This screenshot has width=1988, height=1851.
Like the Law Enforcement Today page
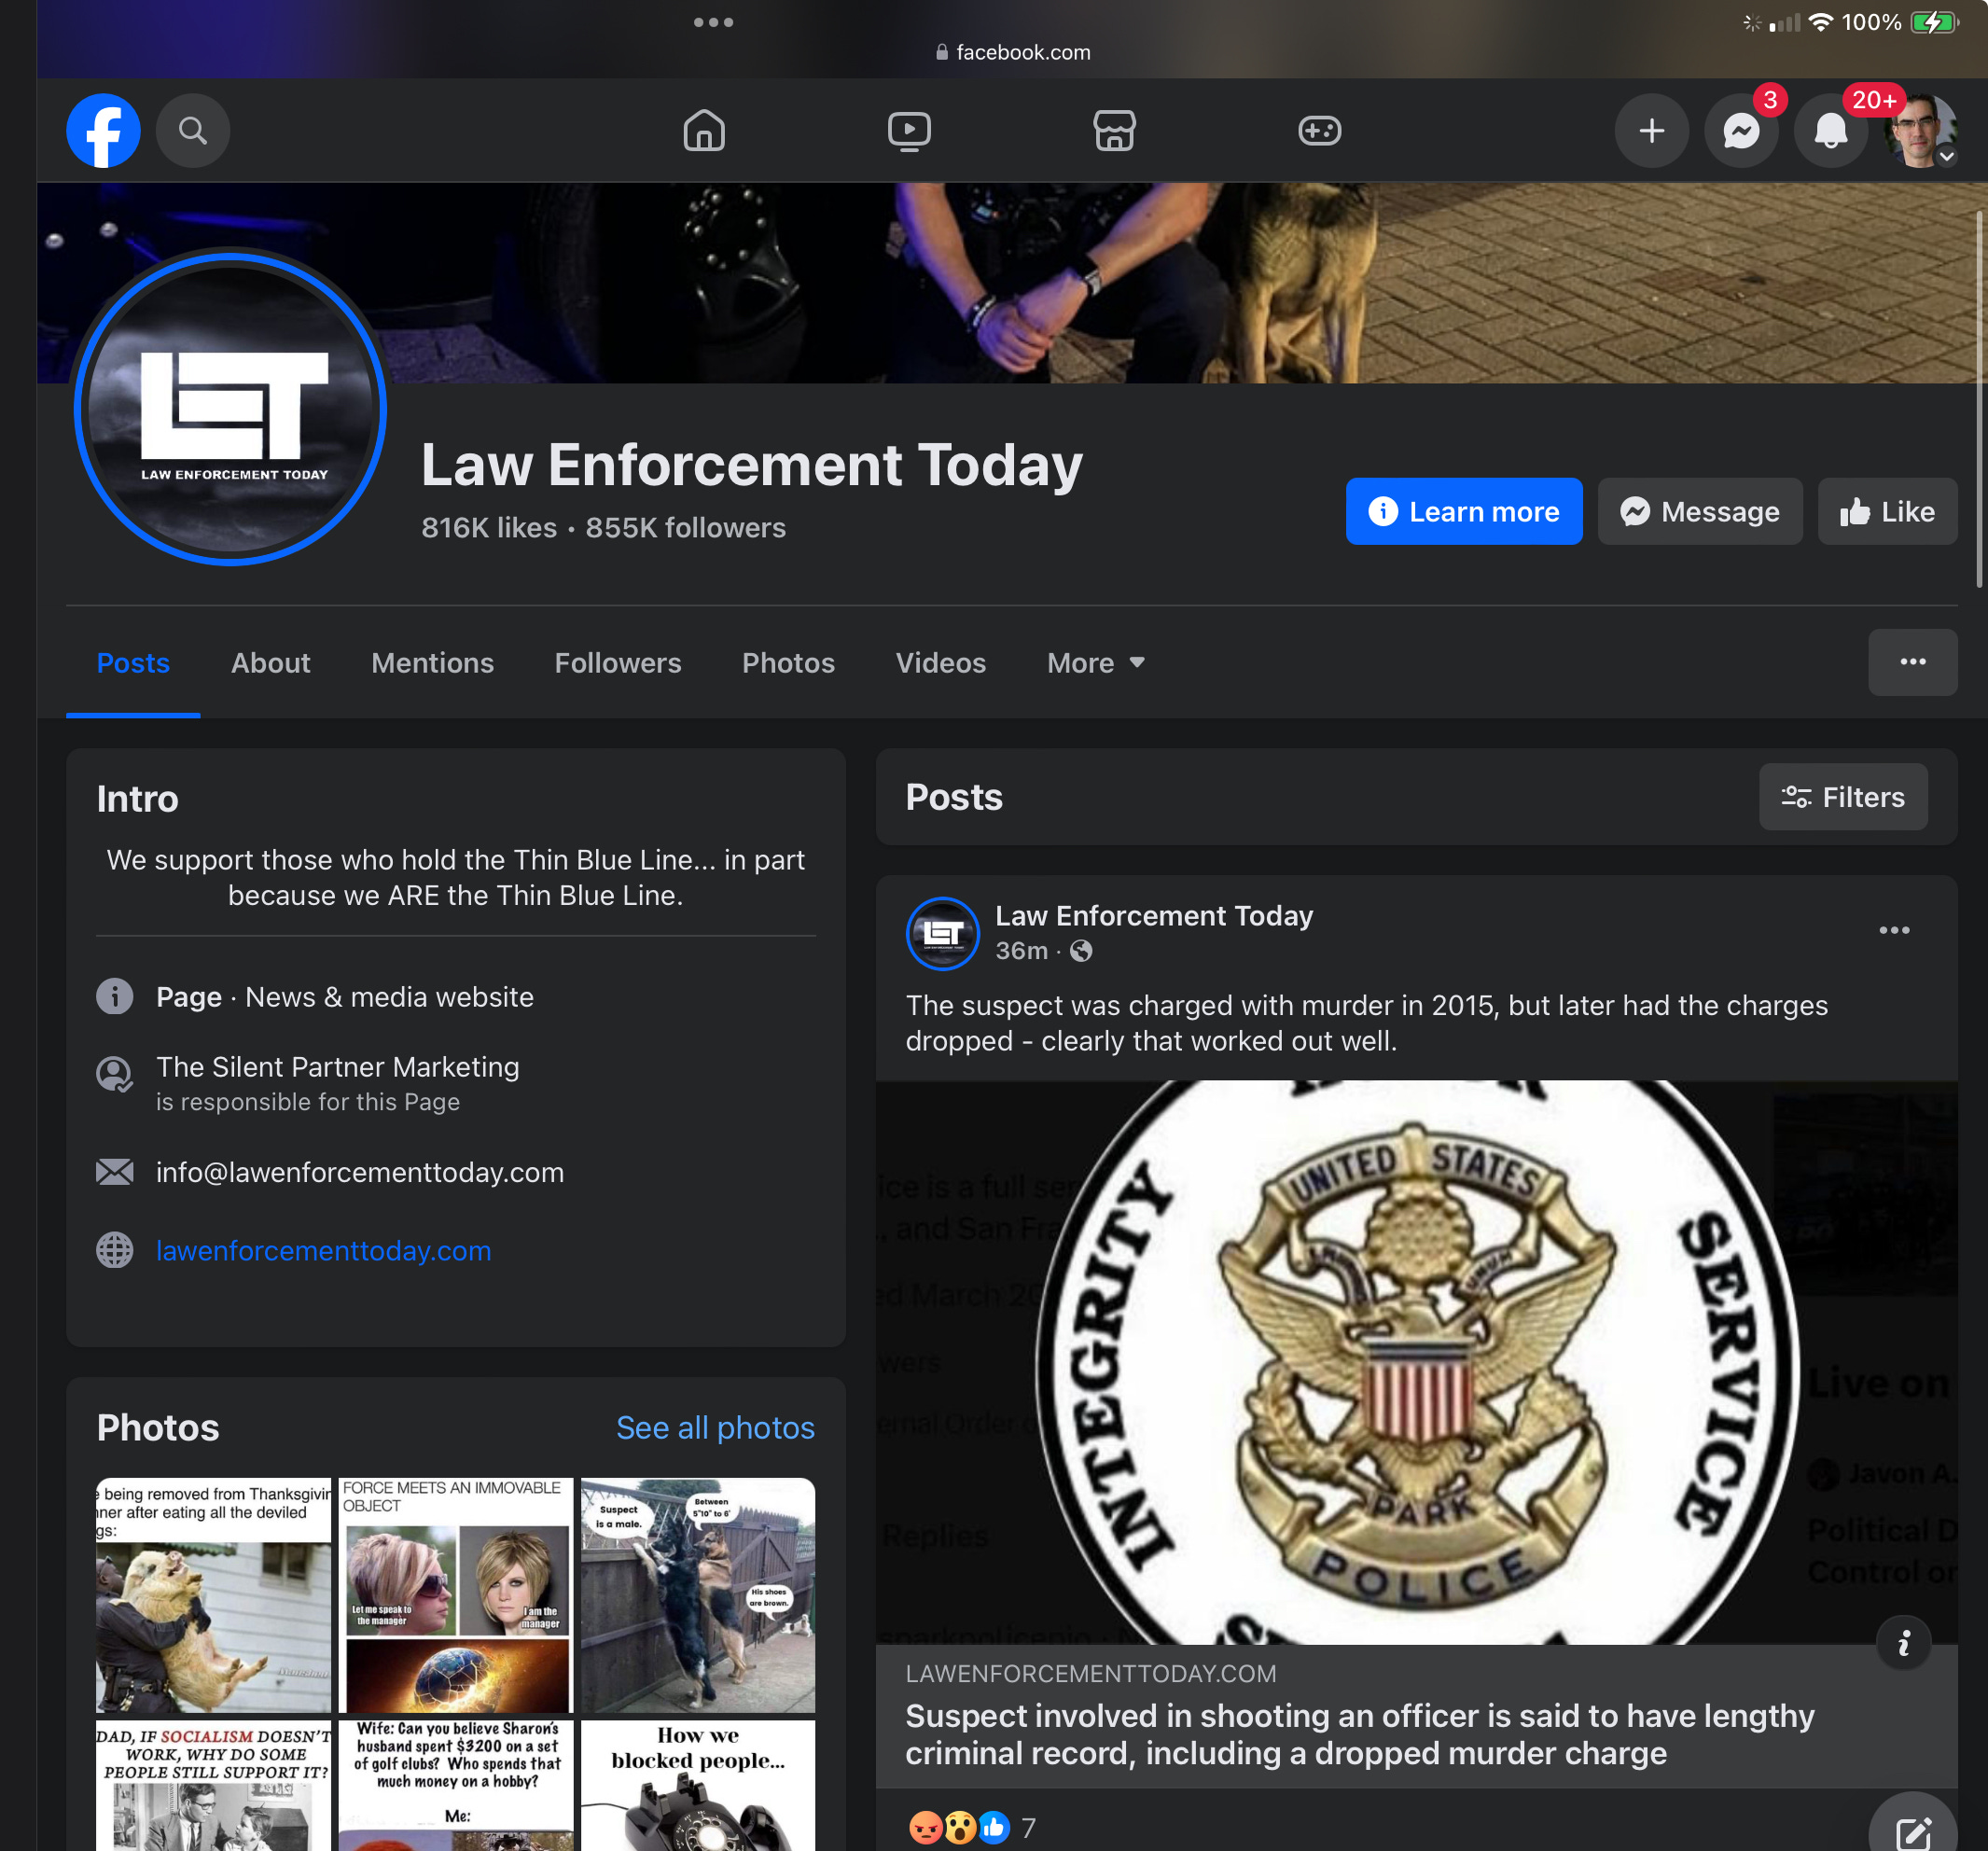pos(1887,511)
